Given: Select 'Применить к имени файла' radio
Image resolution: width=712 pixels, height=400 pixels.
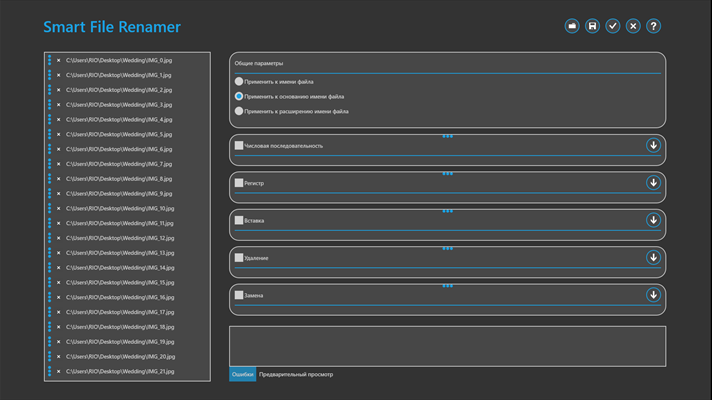Looking at the screenshot, I should pos(239,82).
